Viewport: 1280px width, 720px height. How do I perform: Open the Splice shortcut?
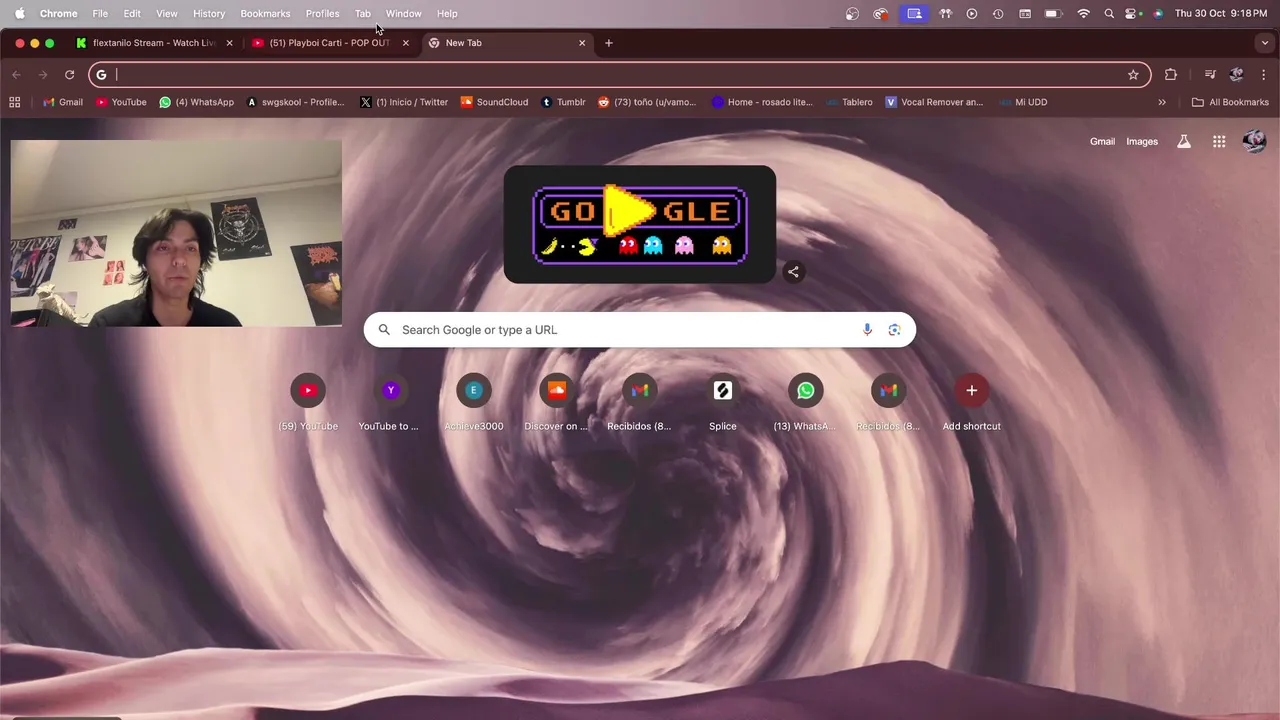tap(723, 403)
